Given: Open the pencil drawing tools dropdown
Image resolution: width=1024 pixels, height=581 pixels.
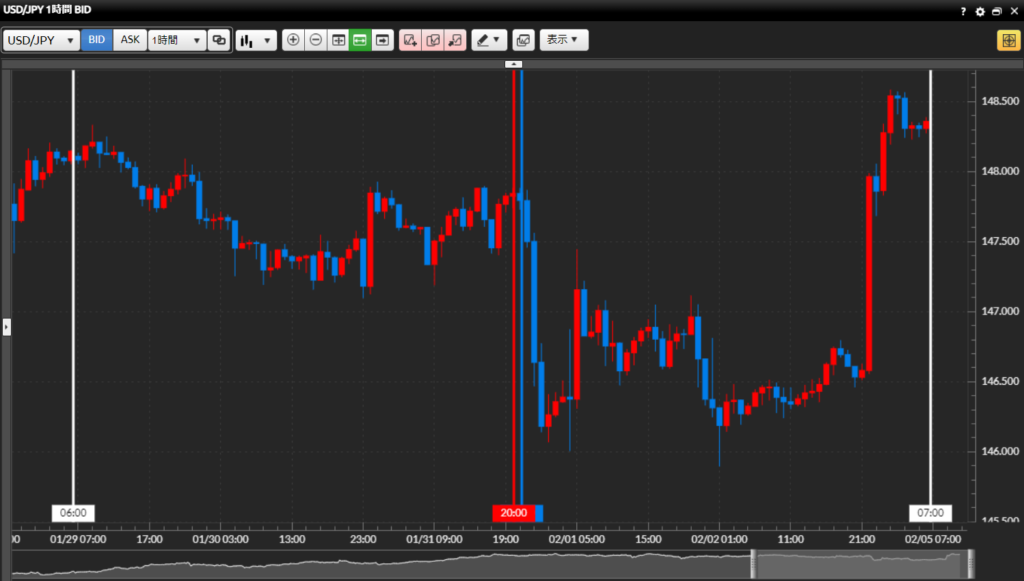Looking at the screenshot, I should [489, 40].
